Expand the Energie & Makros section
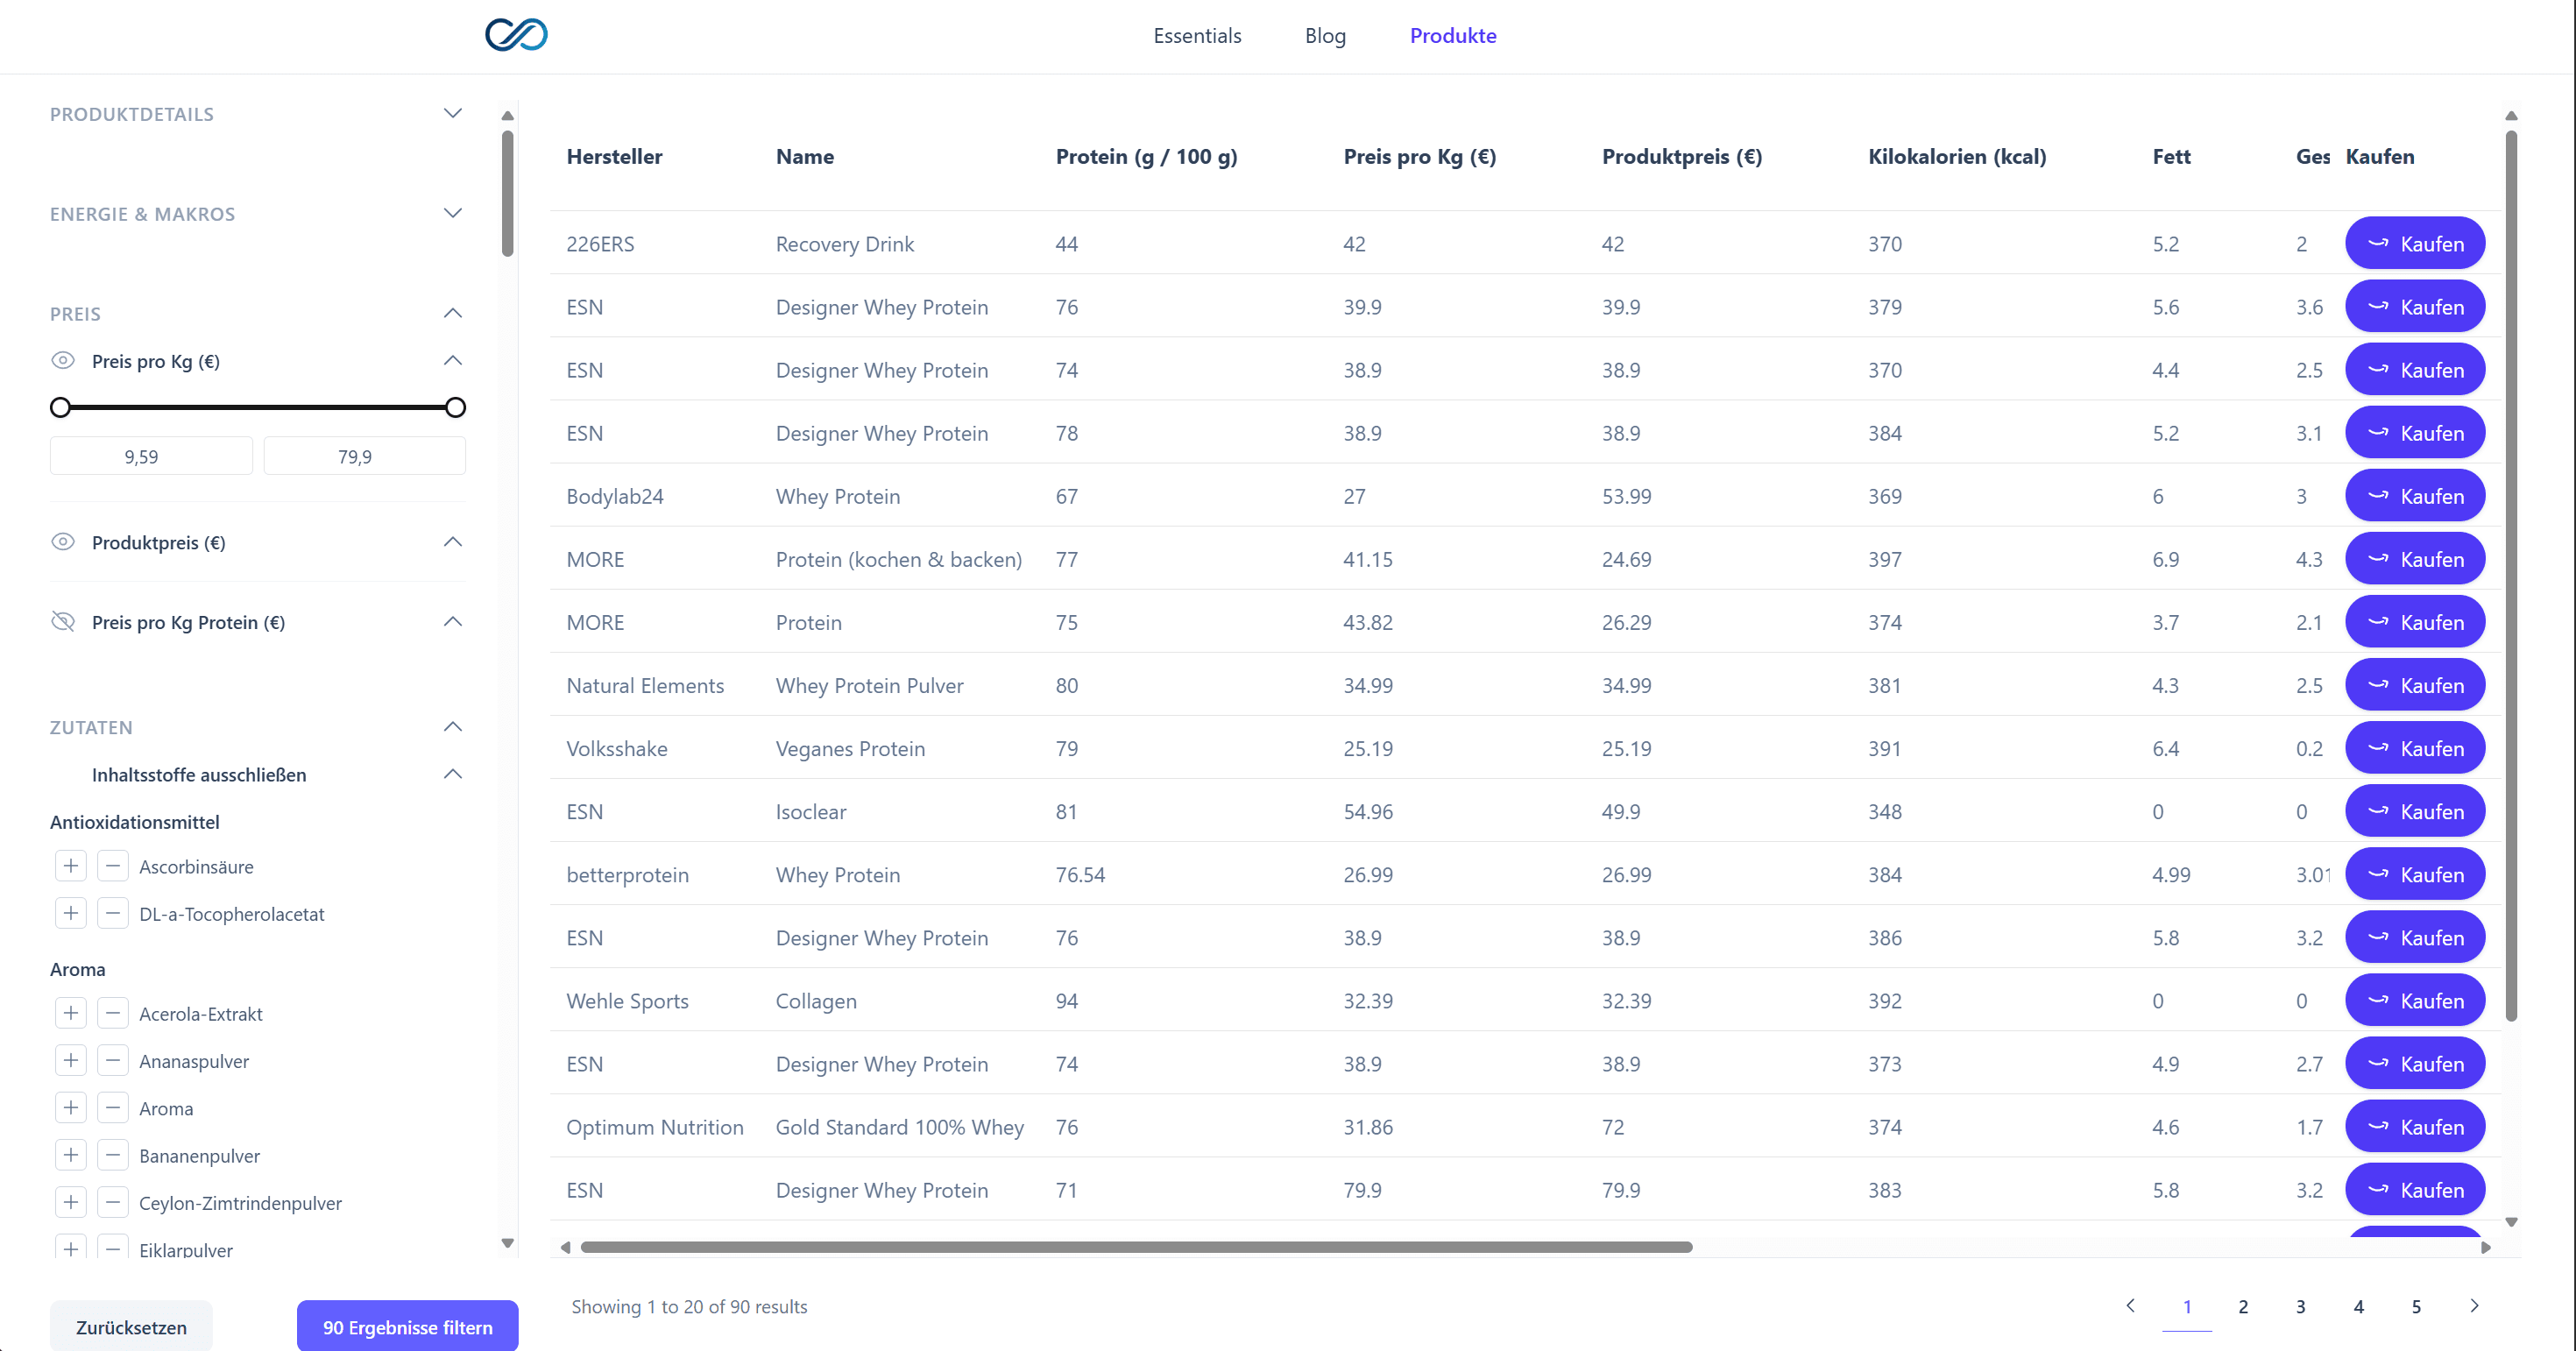Viewport: 2576px width, 1351px height. [x=453, y=213]
